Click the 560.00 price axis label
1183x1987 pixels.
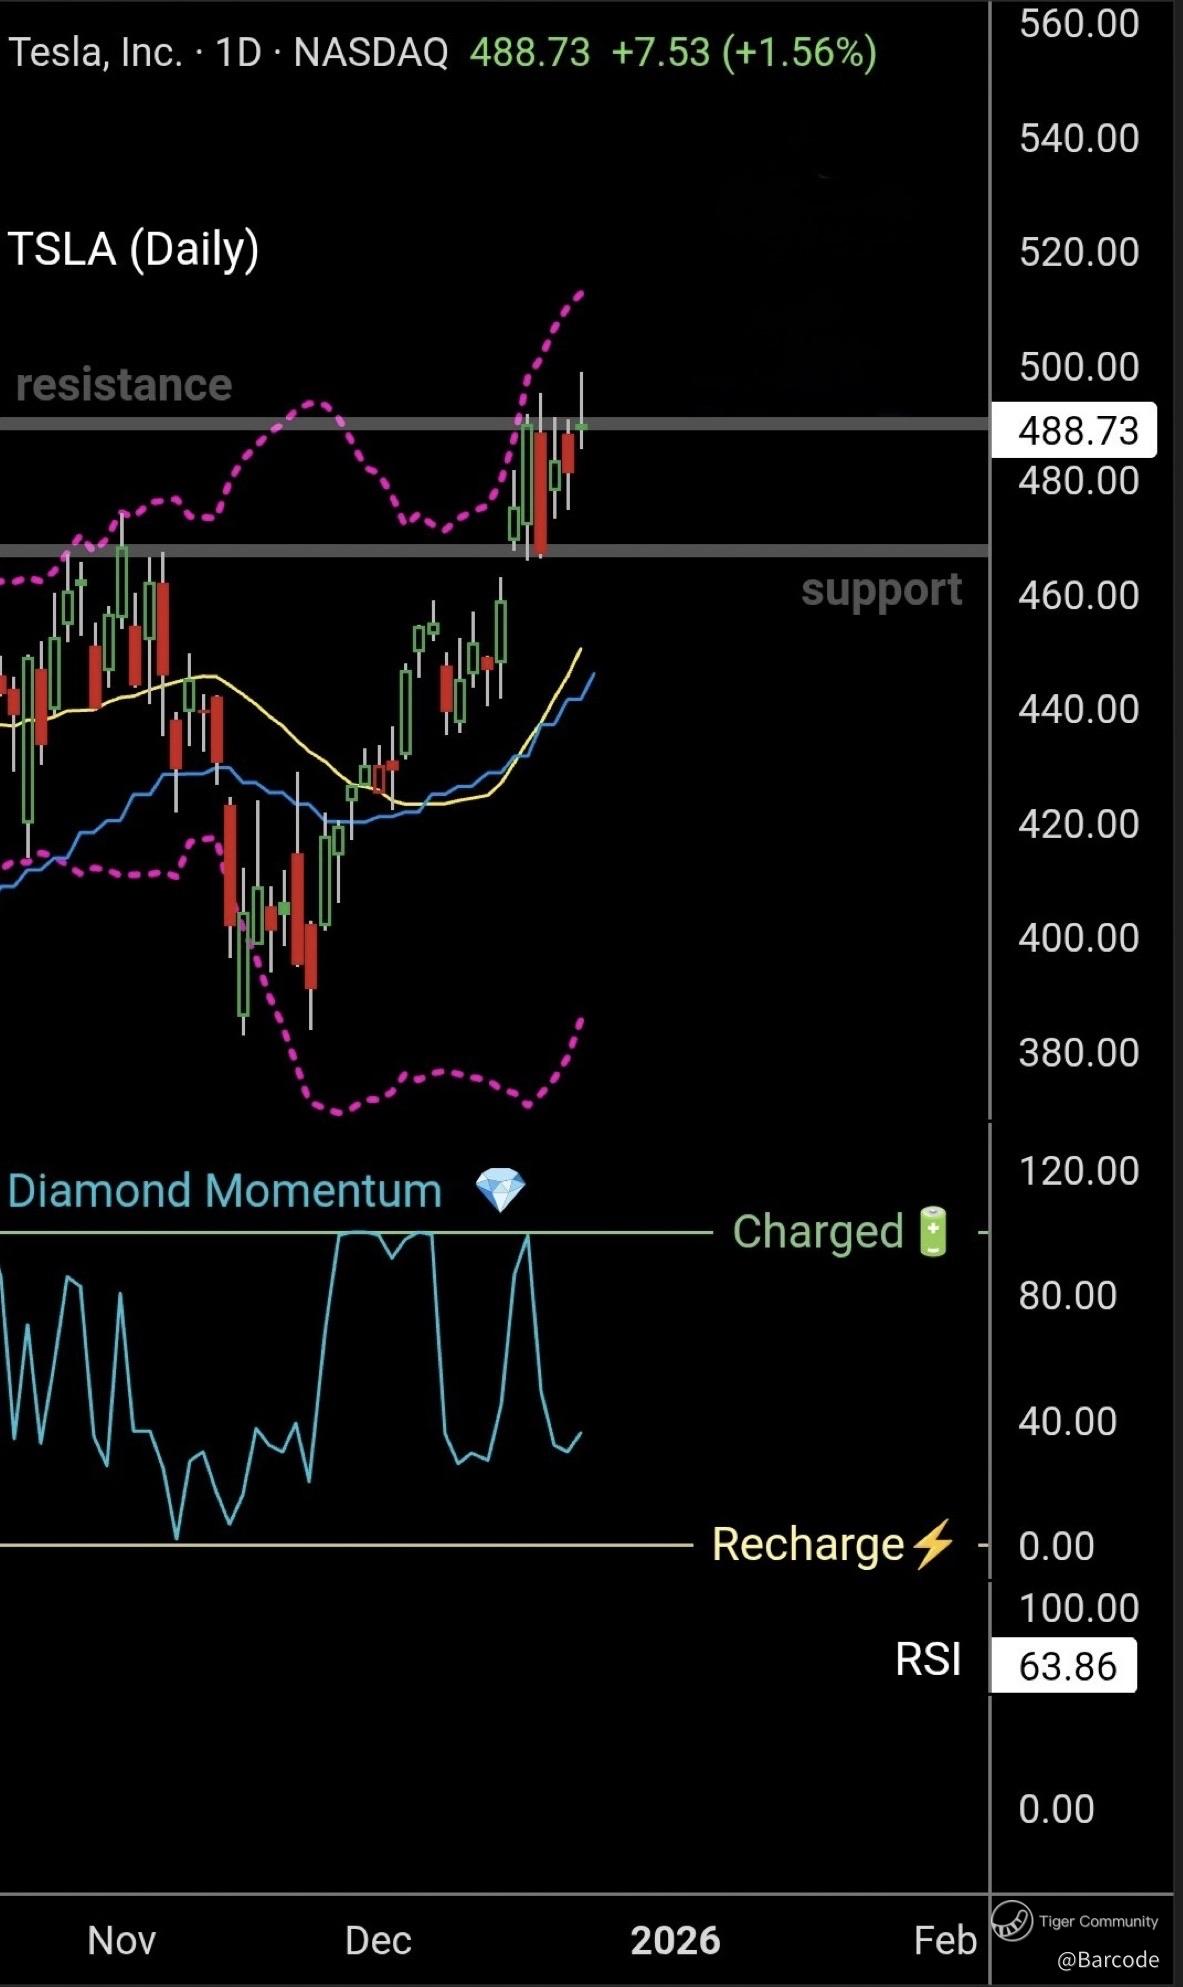[x=1079, y=24]
